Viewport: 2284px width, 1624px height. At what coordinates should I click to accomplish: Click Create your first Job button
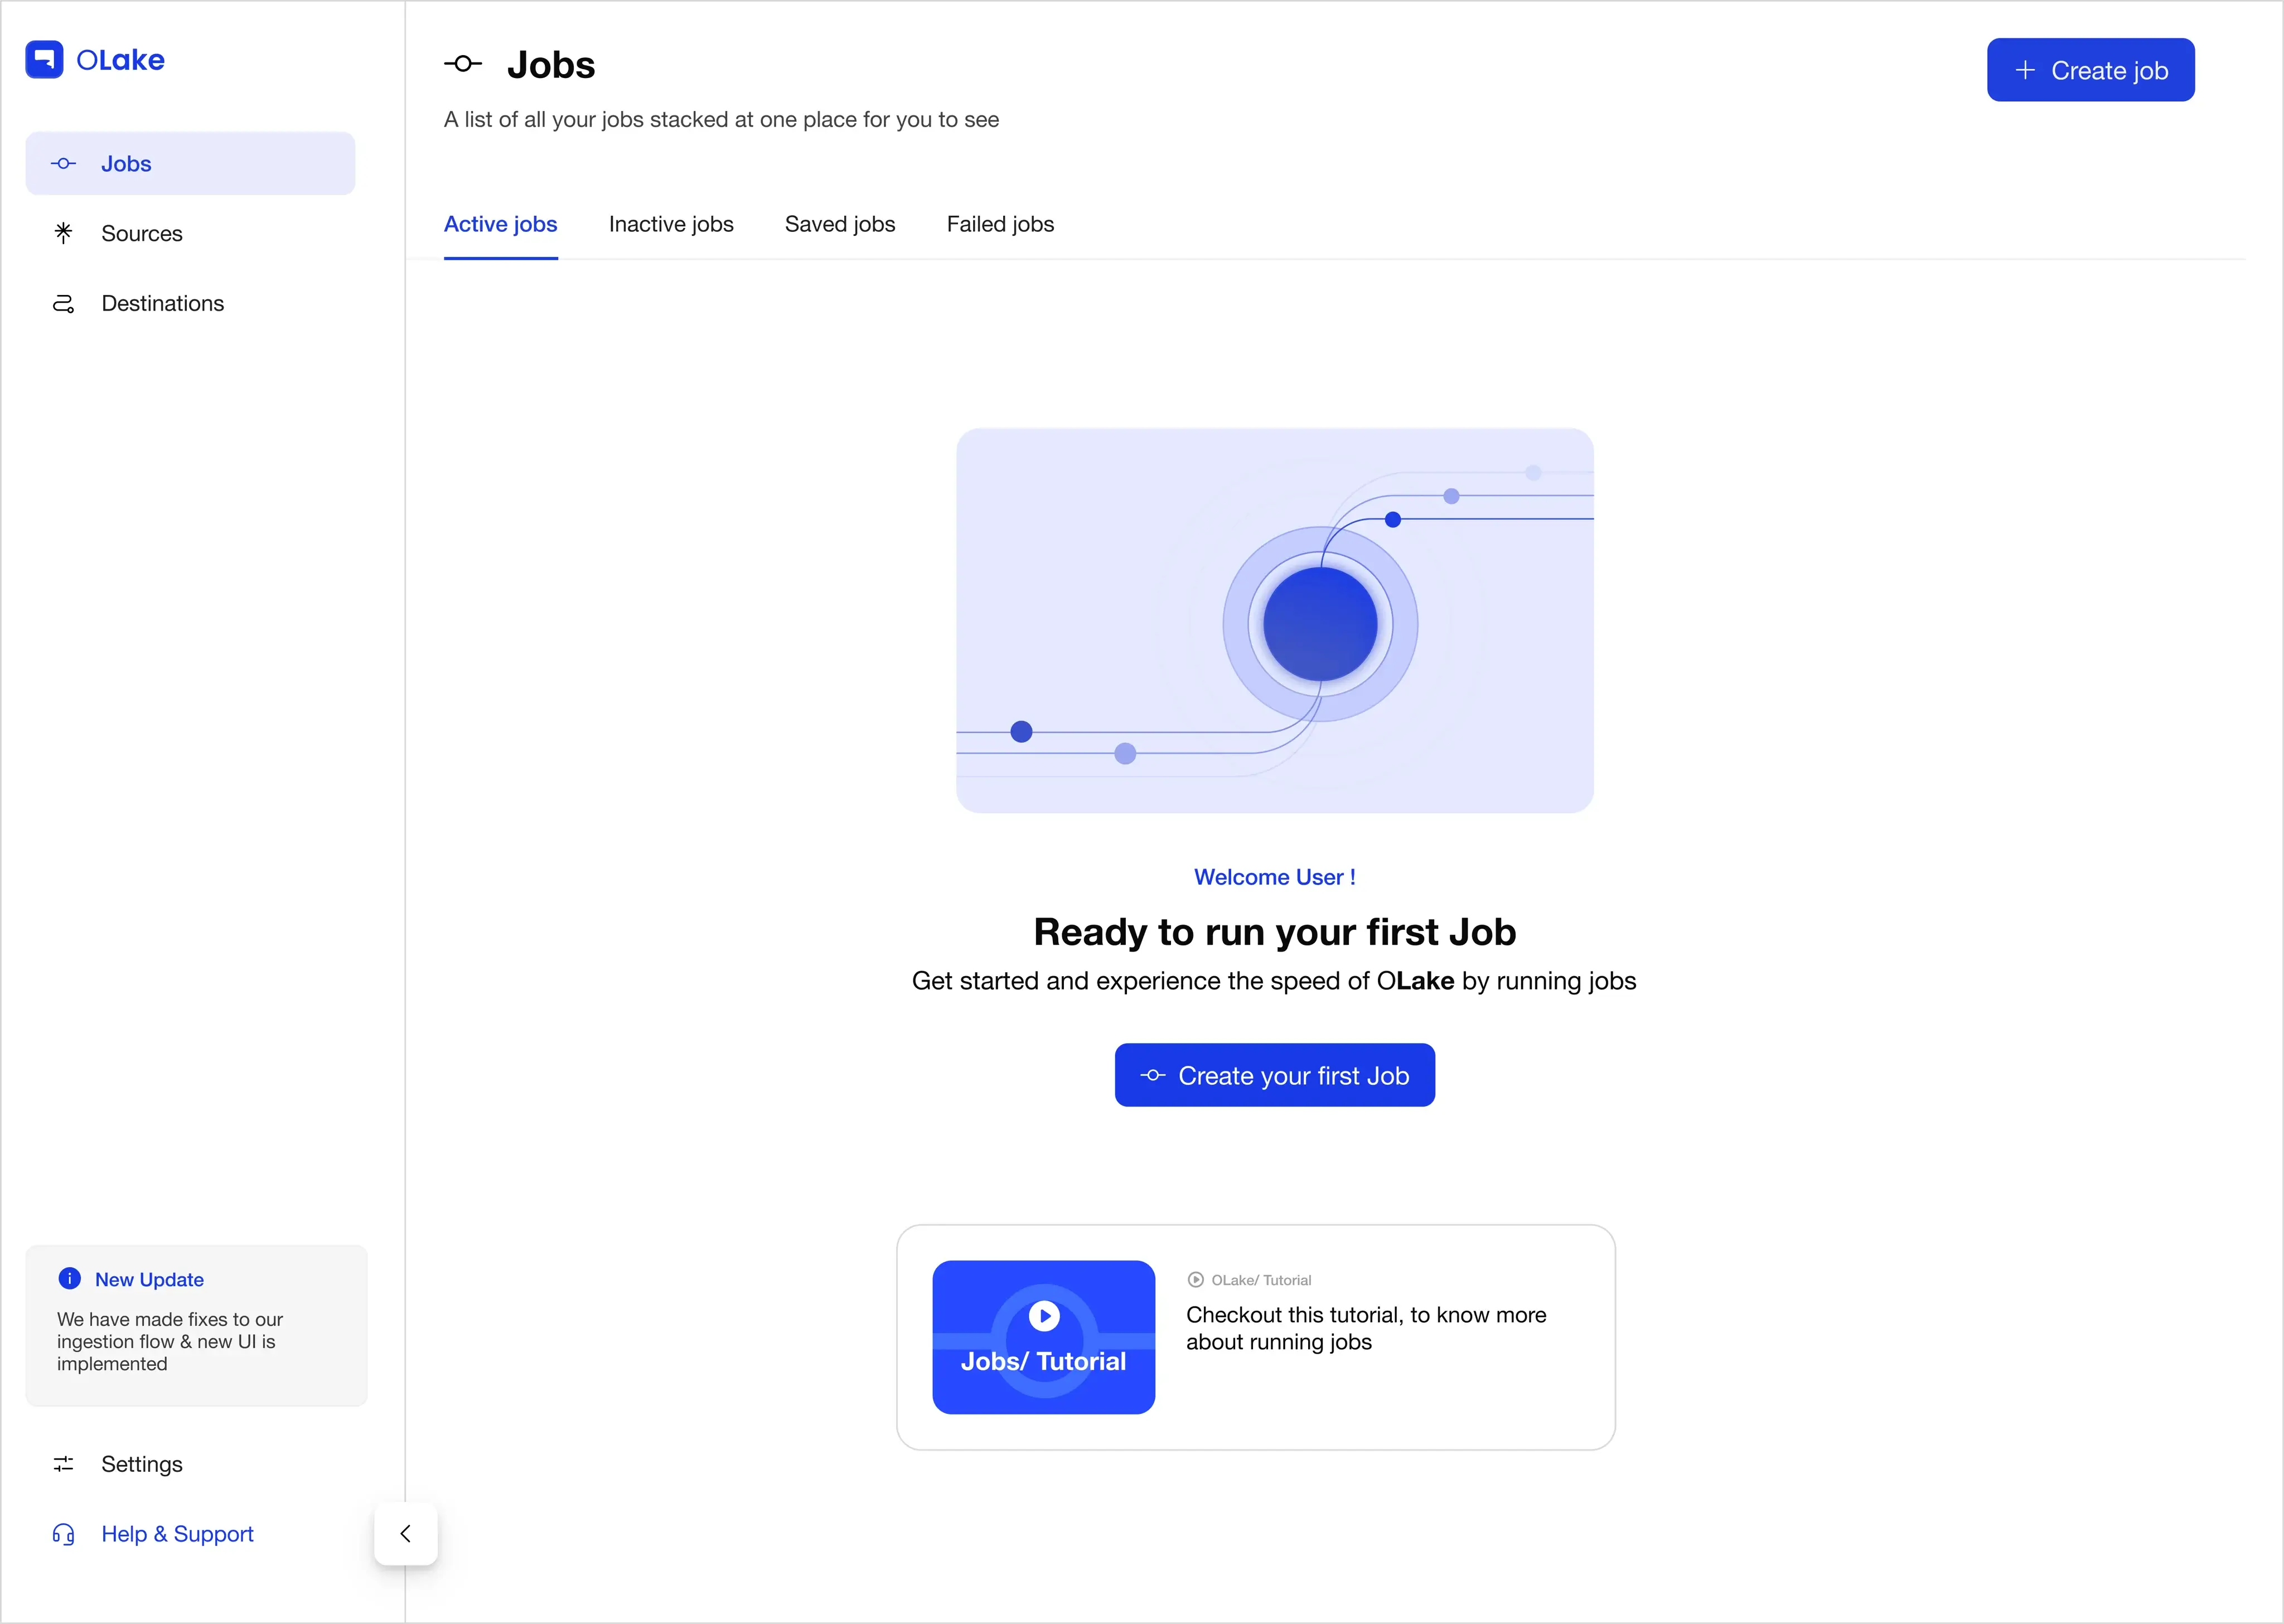pyautogui.click(x=1274, y=1076)
